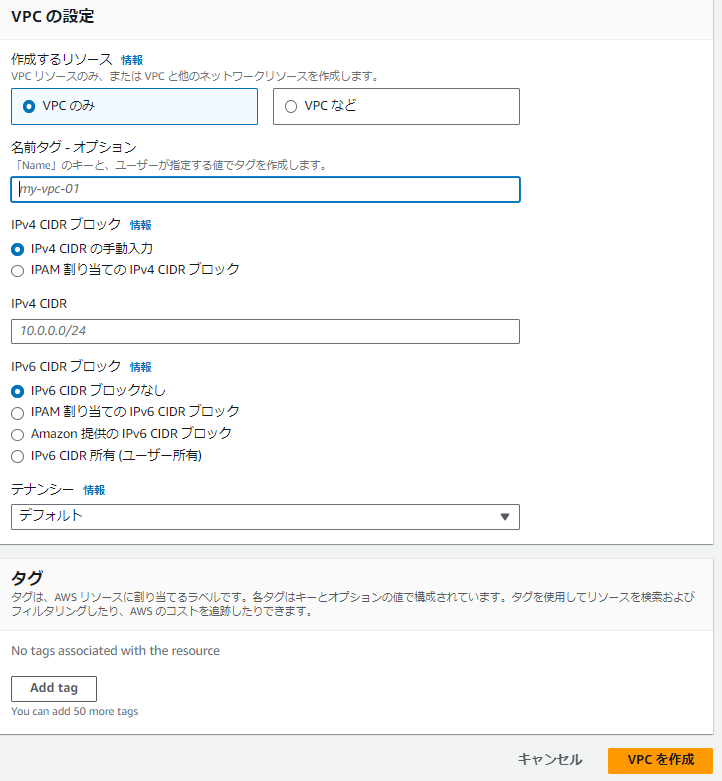Click the "VPC の設定" heading
Viewport: 722px width, 781px height.
[52, 16]
